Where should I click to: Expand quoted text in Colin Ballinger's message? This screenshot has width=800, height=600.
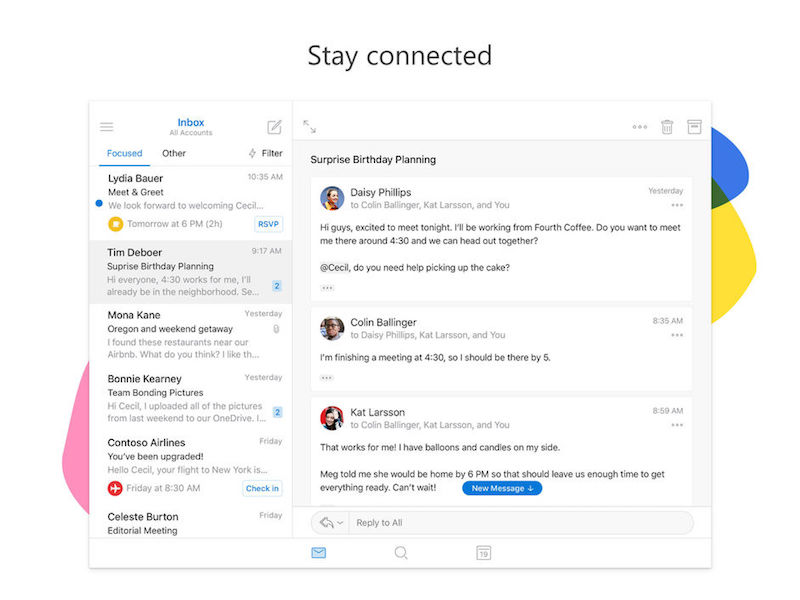point(327,378)
